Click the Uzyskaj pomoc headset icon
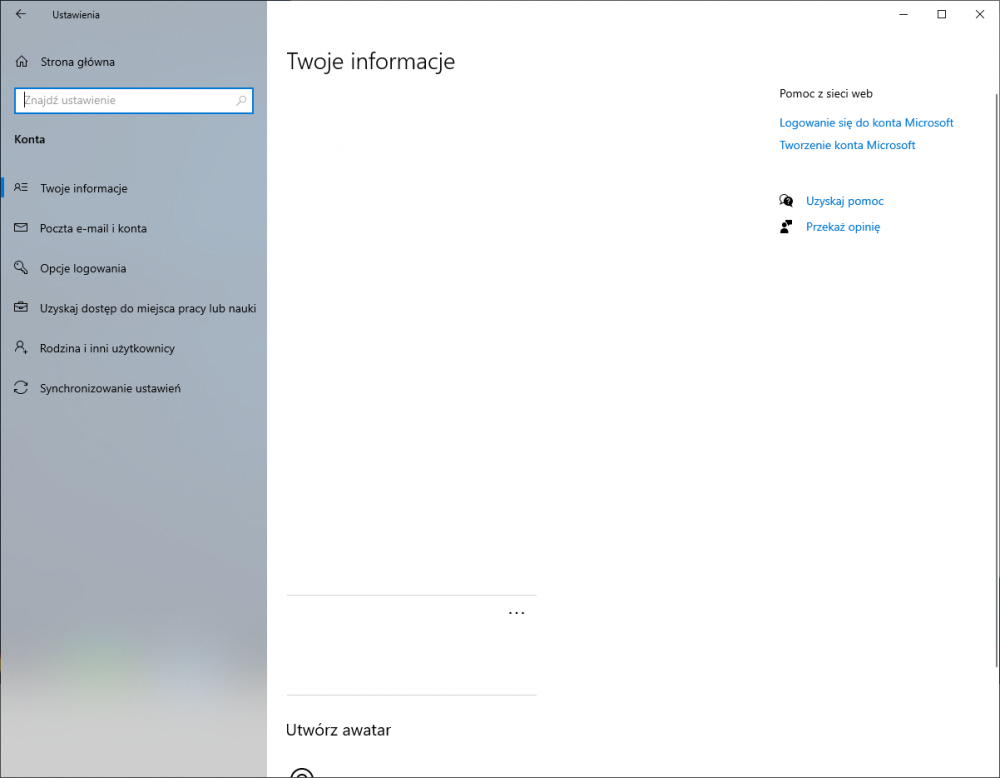The width and height of the screenshot is (1000, 778). click(x=787, y=200)
